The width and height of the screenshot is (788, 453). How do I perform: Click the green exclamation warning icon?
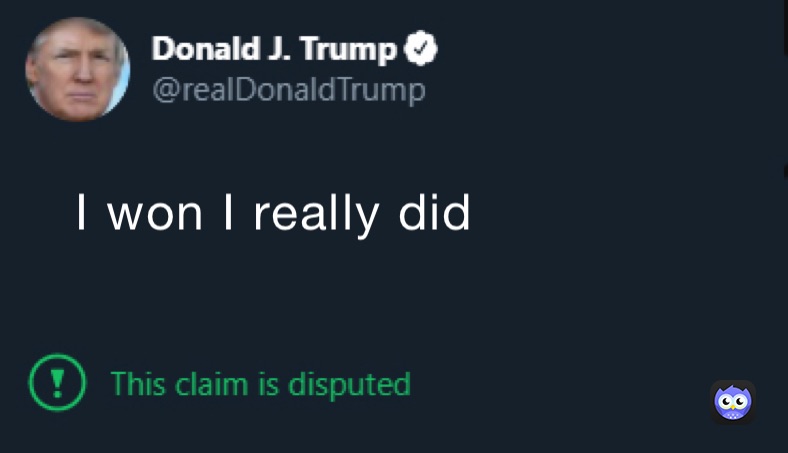(x=56, y=383)
